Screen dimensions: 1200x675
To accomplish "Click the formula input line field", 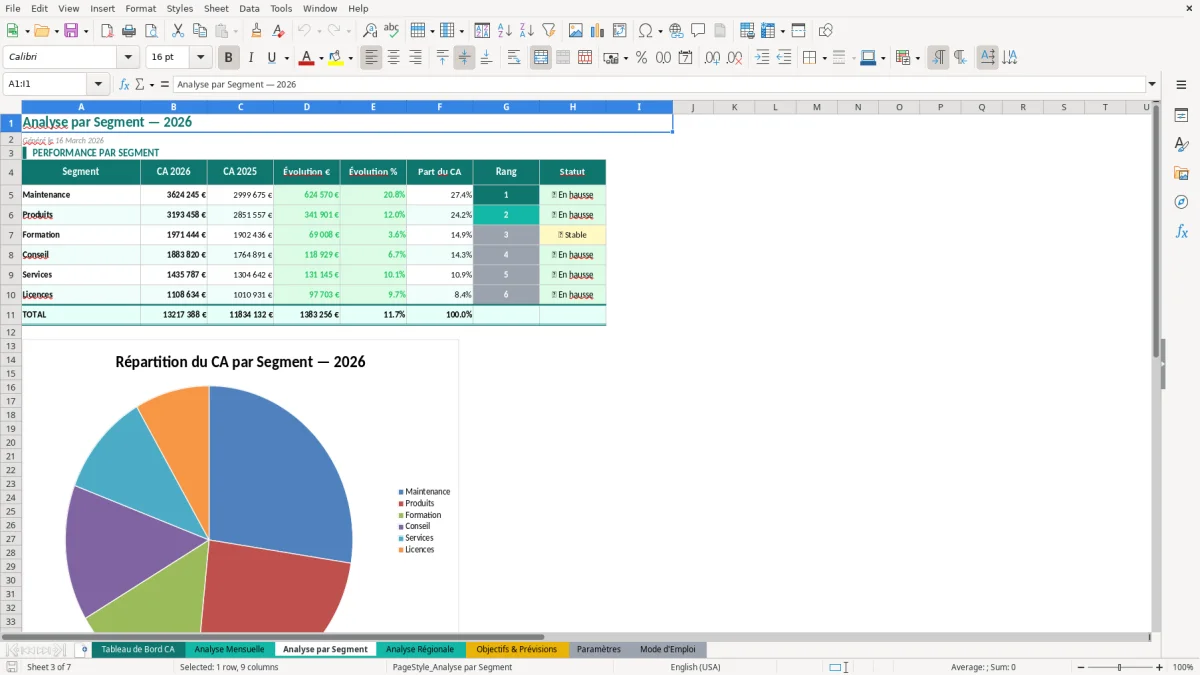I will 657,85.
